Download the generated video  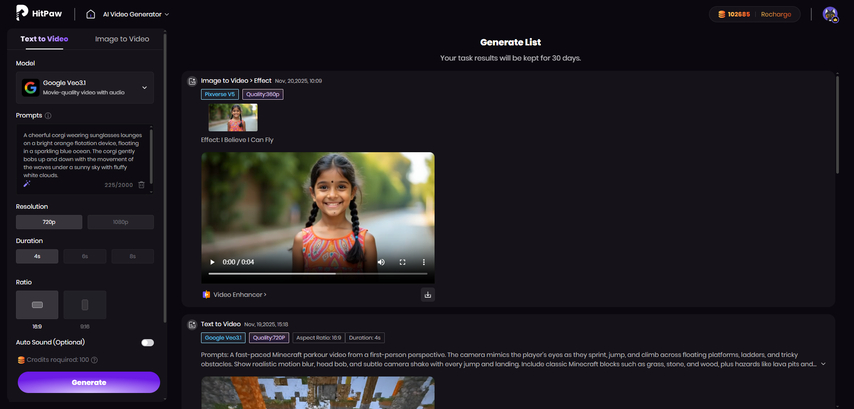427,294
